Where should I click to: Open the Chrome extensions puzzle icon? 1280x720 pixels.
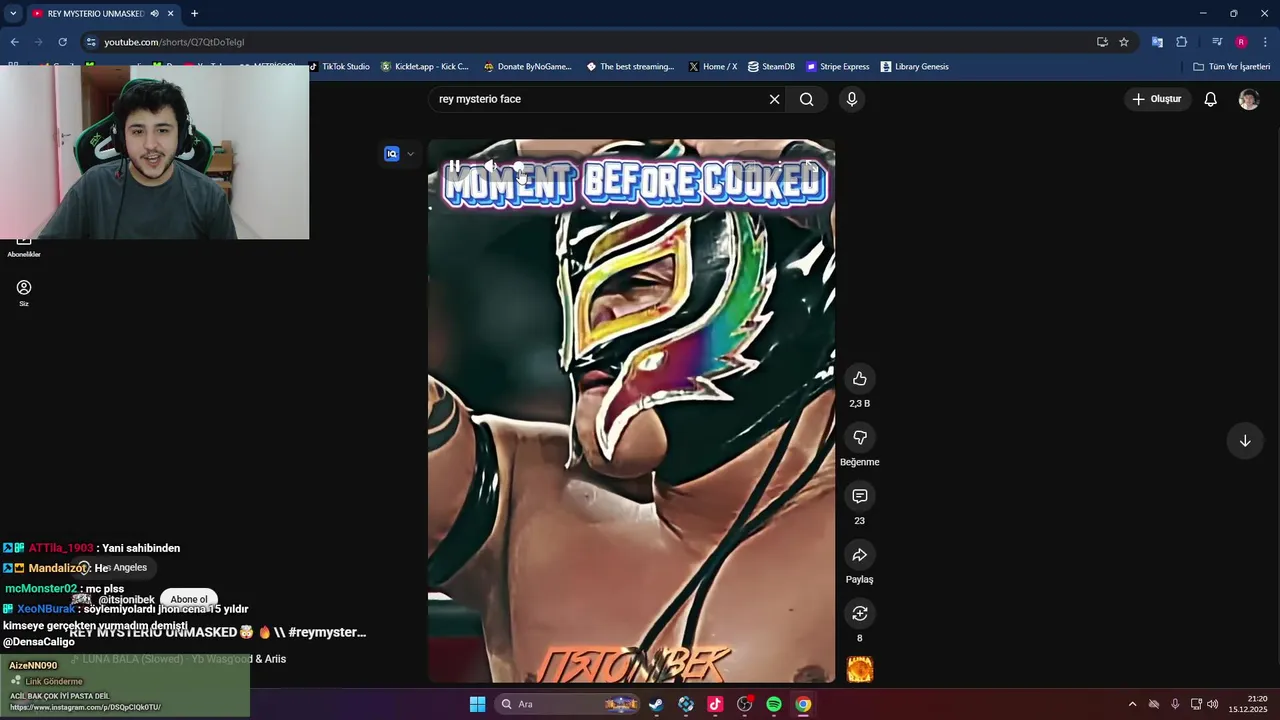[x=1182, y=42]
